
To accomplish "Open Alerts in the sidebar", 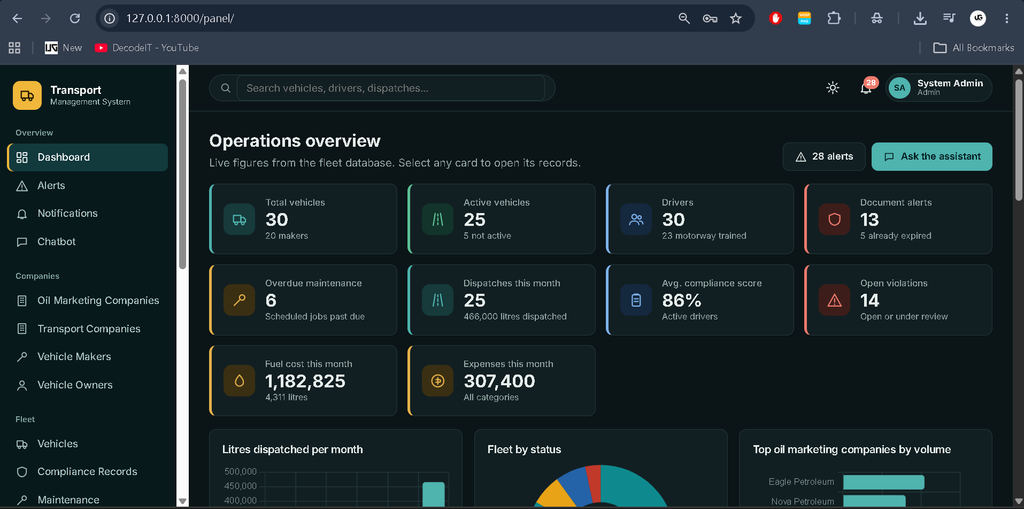I will click(x=88, y=186).
